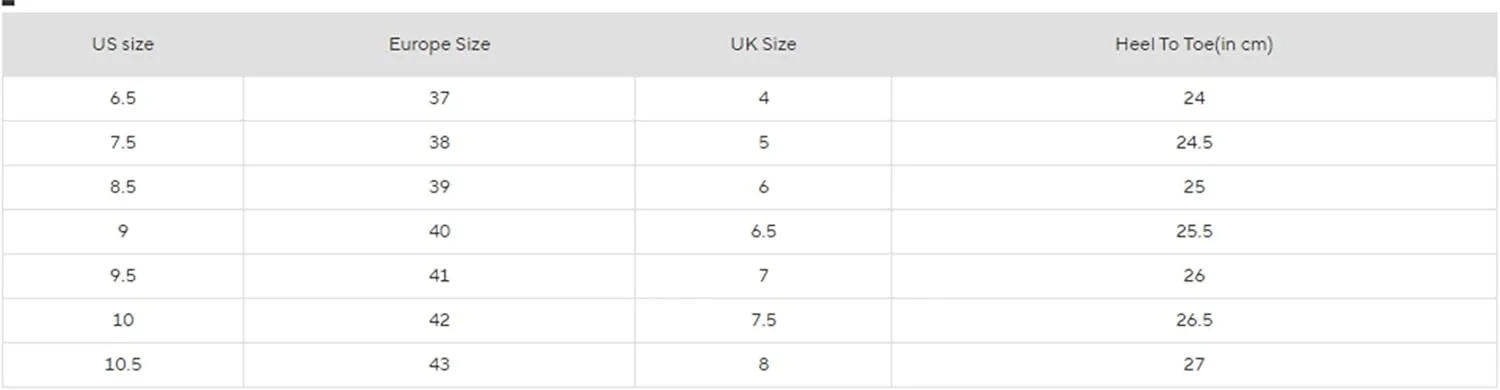This screenshot has height=390, width=1500.
Task: Select UK size 7.5 cell
Action: [x=763, y=320]
